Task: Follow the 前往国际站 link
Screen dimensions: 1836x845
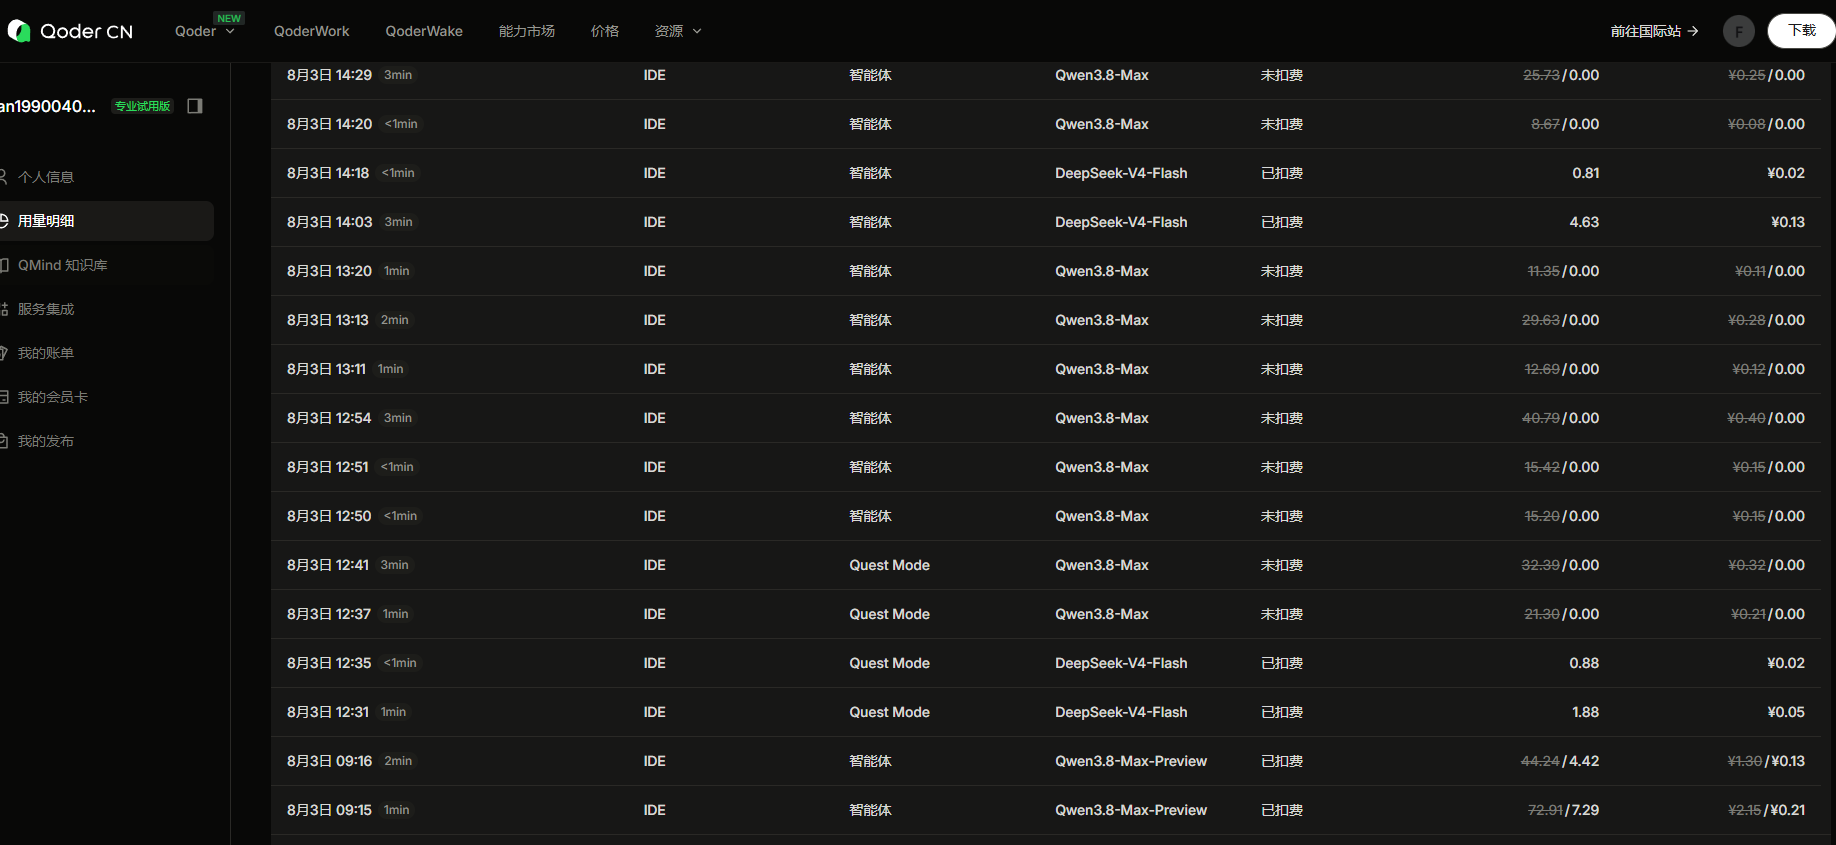Action: tap(1654, 31)
